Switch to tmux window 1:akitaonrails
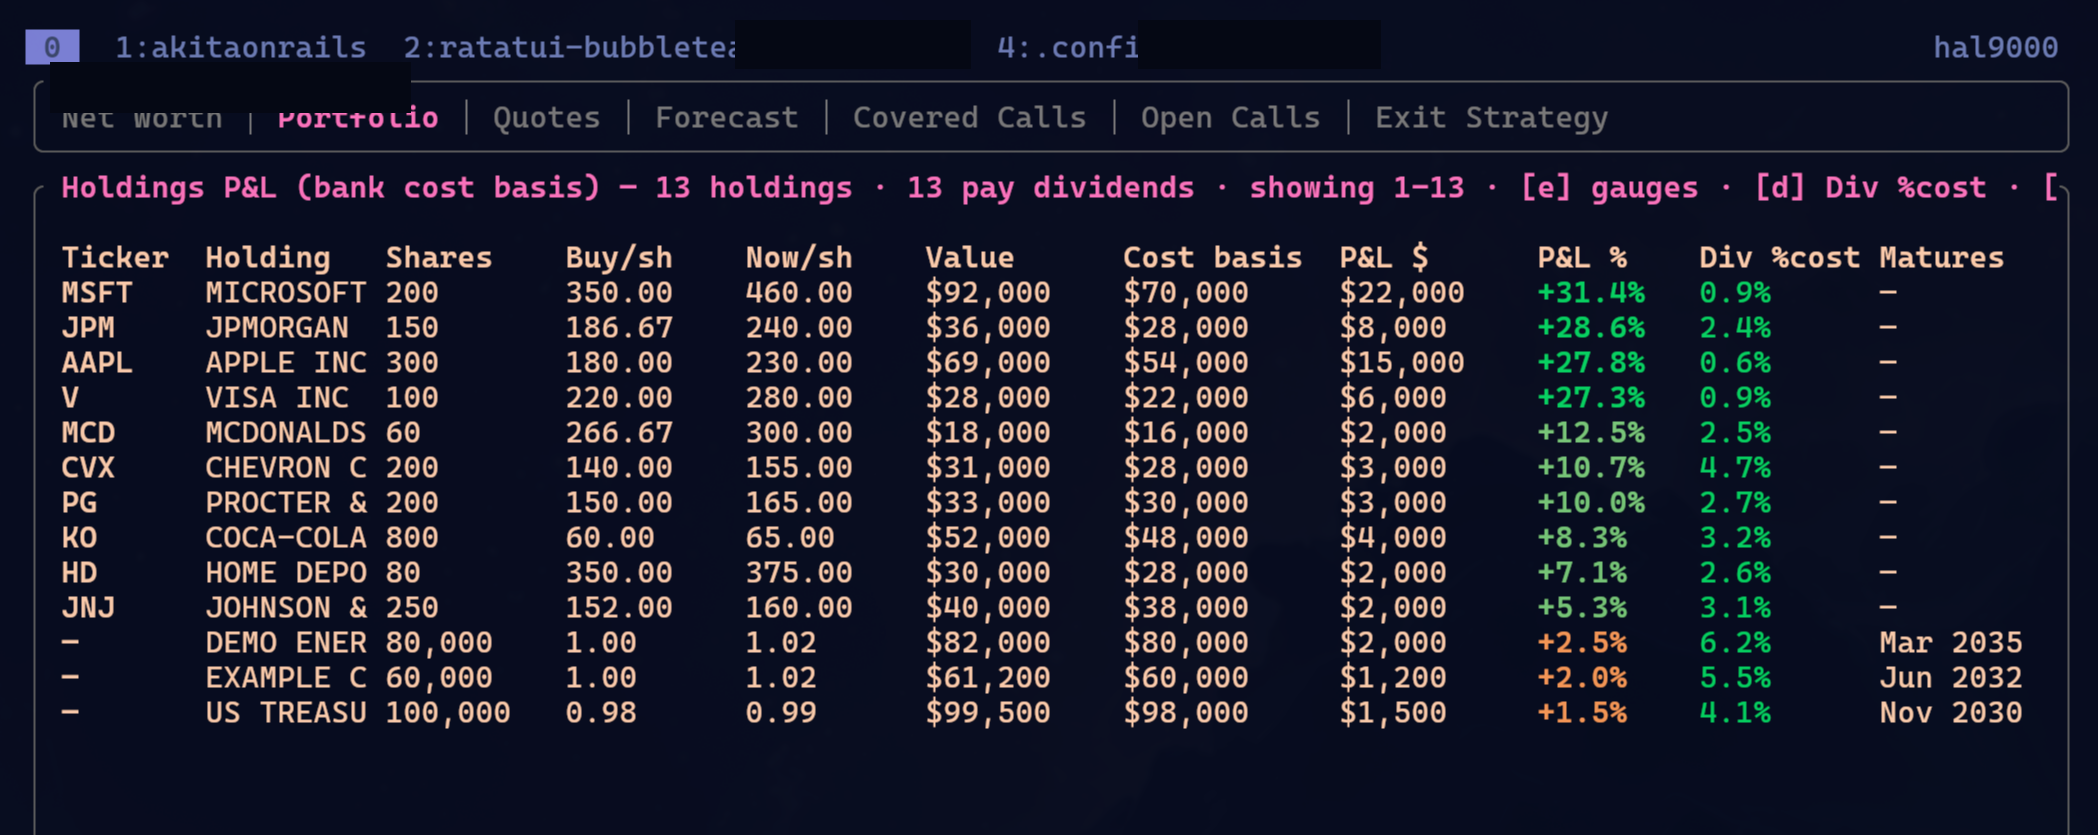Screen dimensions: 2098x835 (x=240, y=47)
